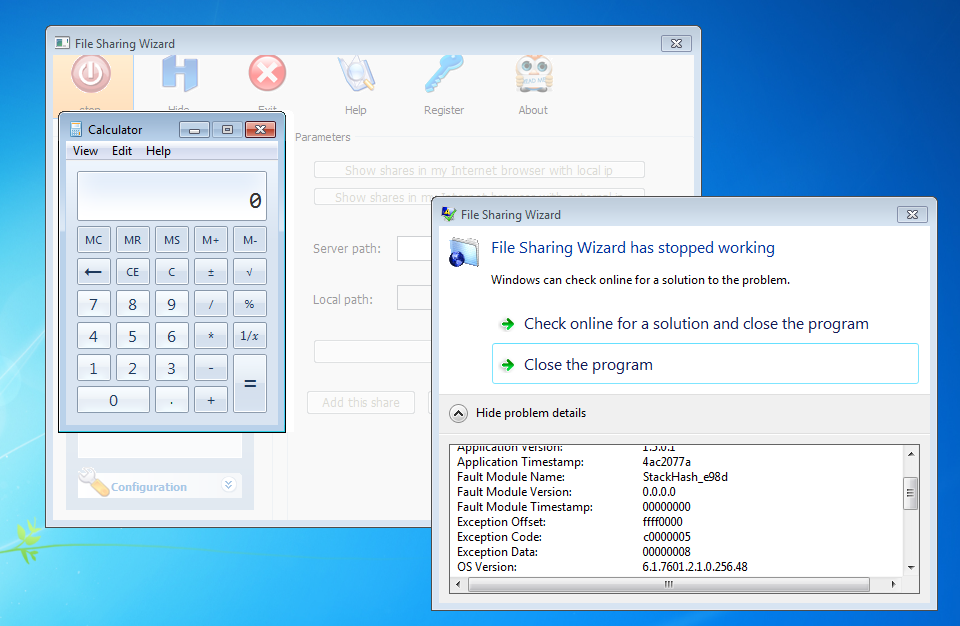Click calculator reciprocal 1/x key
Viewport: 960px width, 626px height.
point(250,336)
